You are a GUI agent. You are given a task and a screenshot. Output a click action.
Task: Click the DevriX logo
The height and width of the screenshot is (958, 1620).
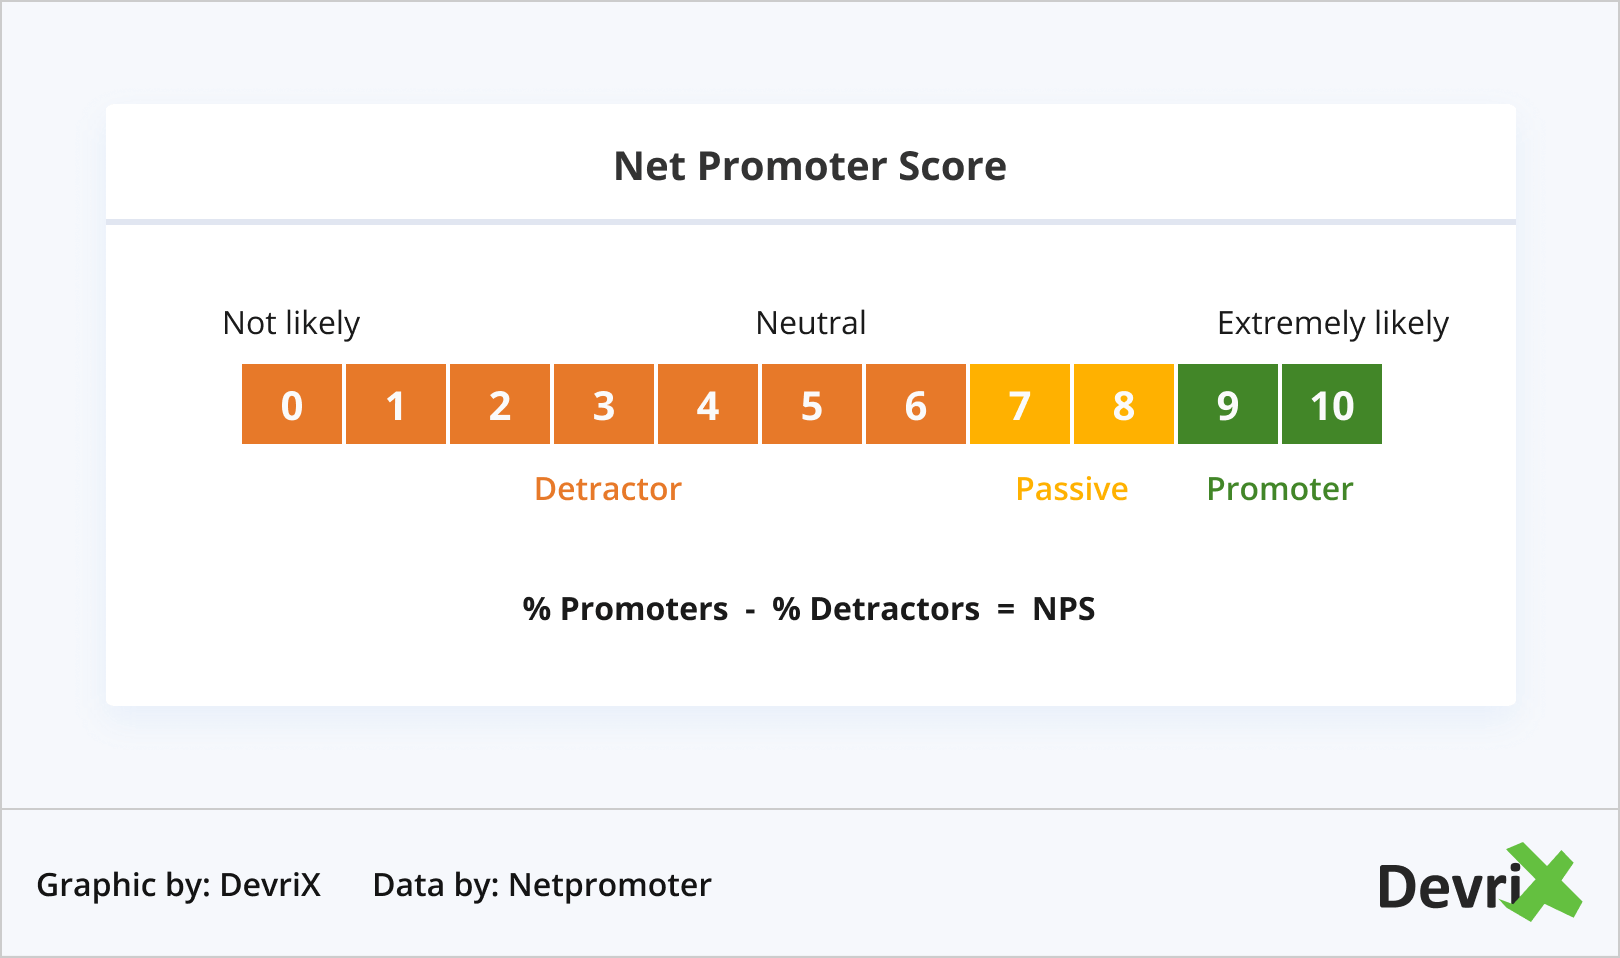pyautogui.click(x=1478, y=884)
